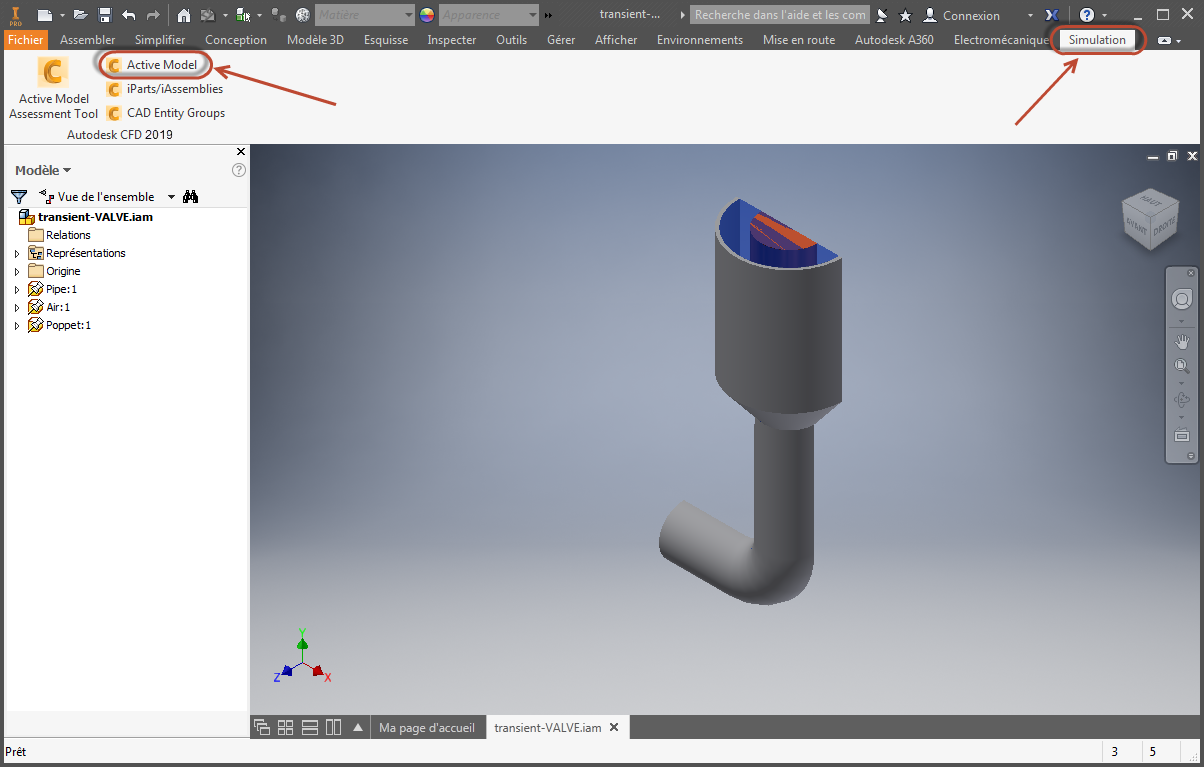Viewport: 1204px width, 767px height.
Task: Open the Fichier menu
Action: coord(25,40)
